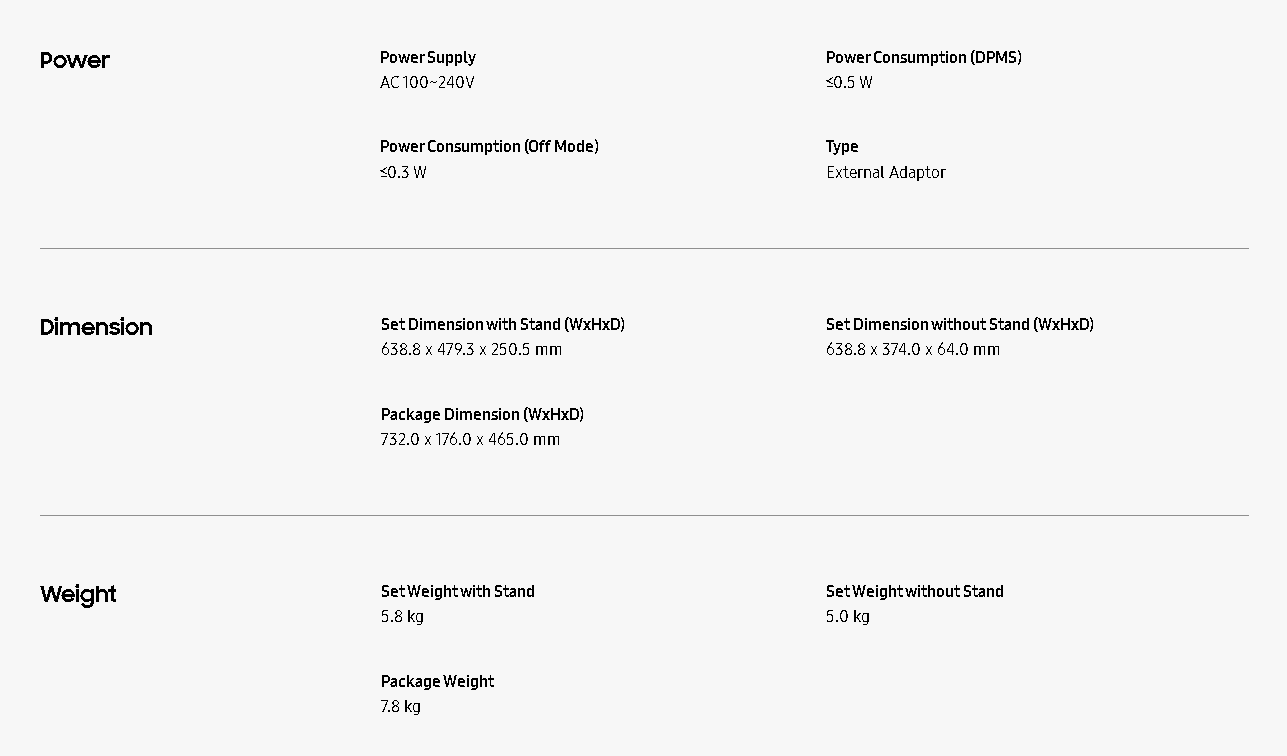Click the Set Weight with Stand label
This screenshot has height=756, width=1287.
point(457,591)
